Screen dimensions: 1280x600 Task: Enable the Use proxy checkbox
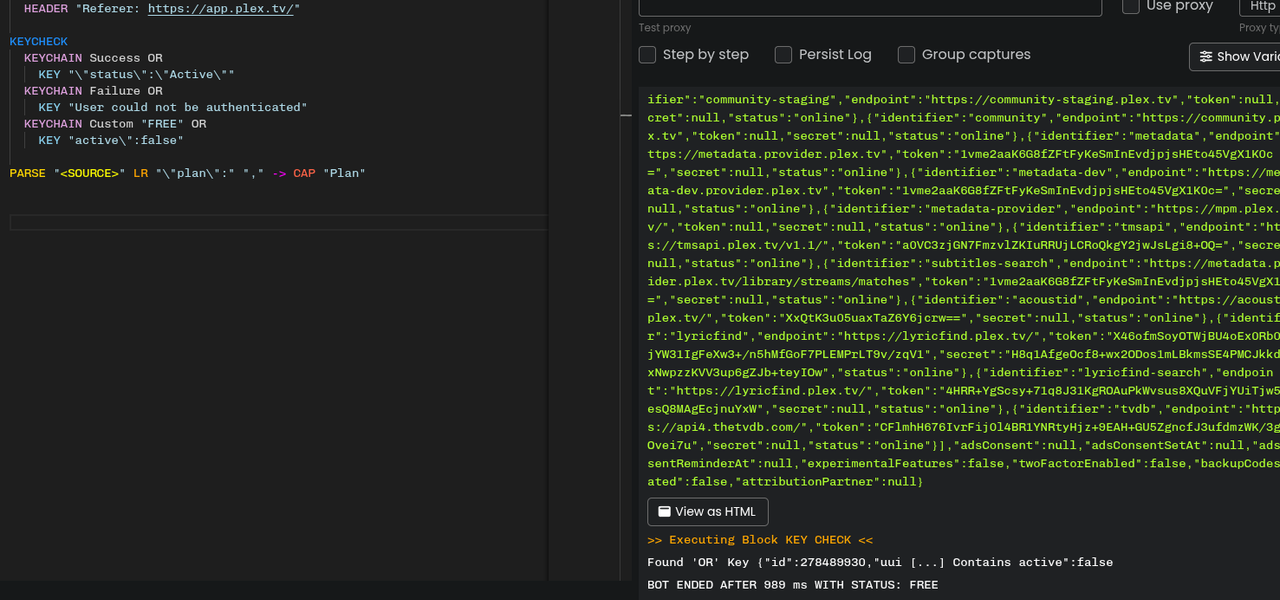pos(1131,6)
